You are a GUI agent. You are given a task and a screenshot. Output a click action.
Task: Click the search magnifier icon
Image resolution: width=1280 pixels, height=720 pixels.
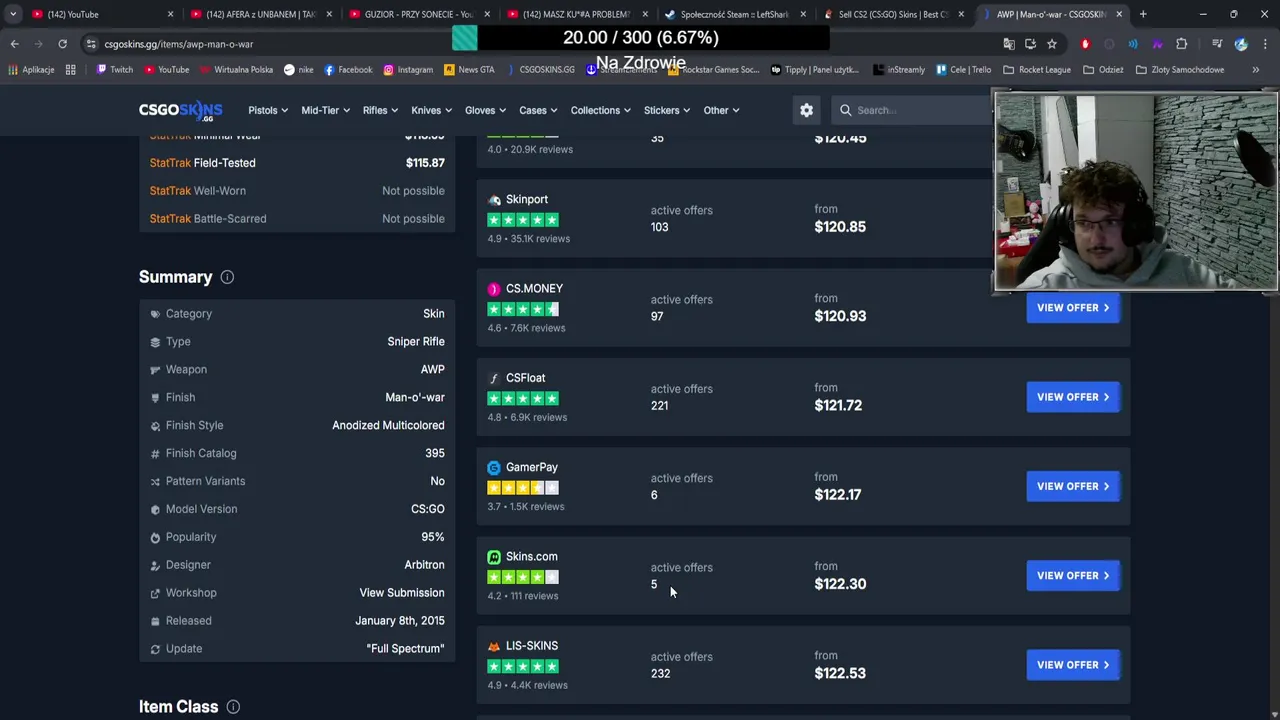pyautogui.click(x=846, y=110)
